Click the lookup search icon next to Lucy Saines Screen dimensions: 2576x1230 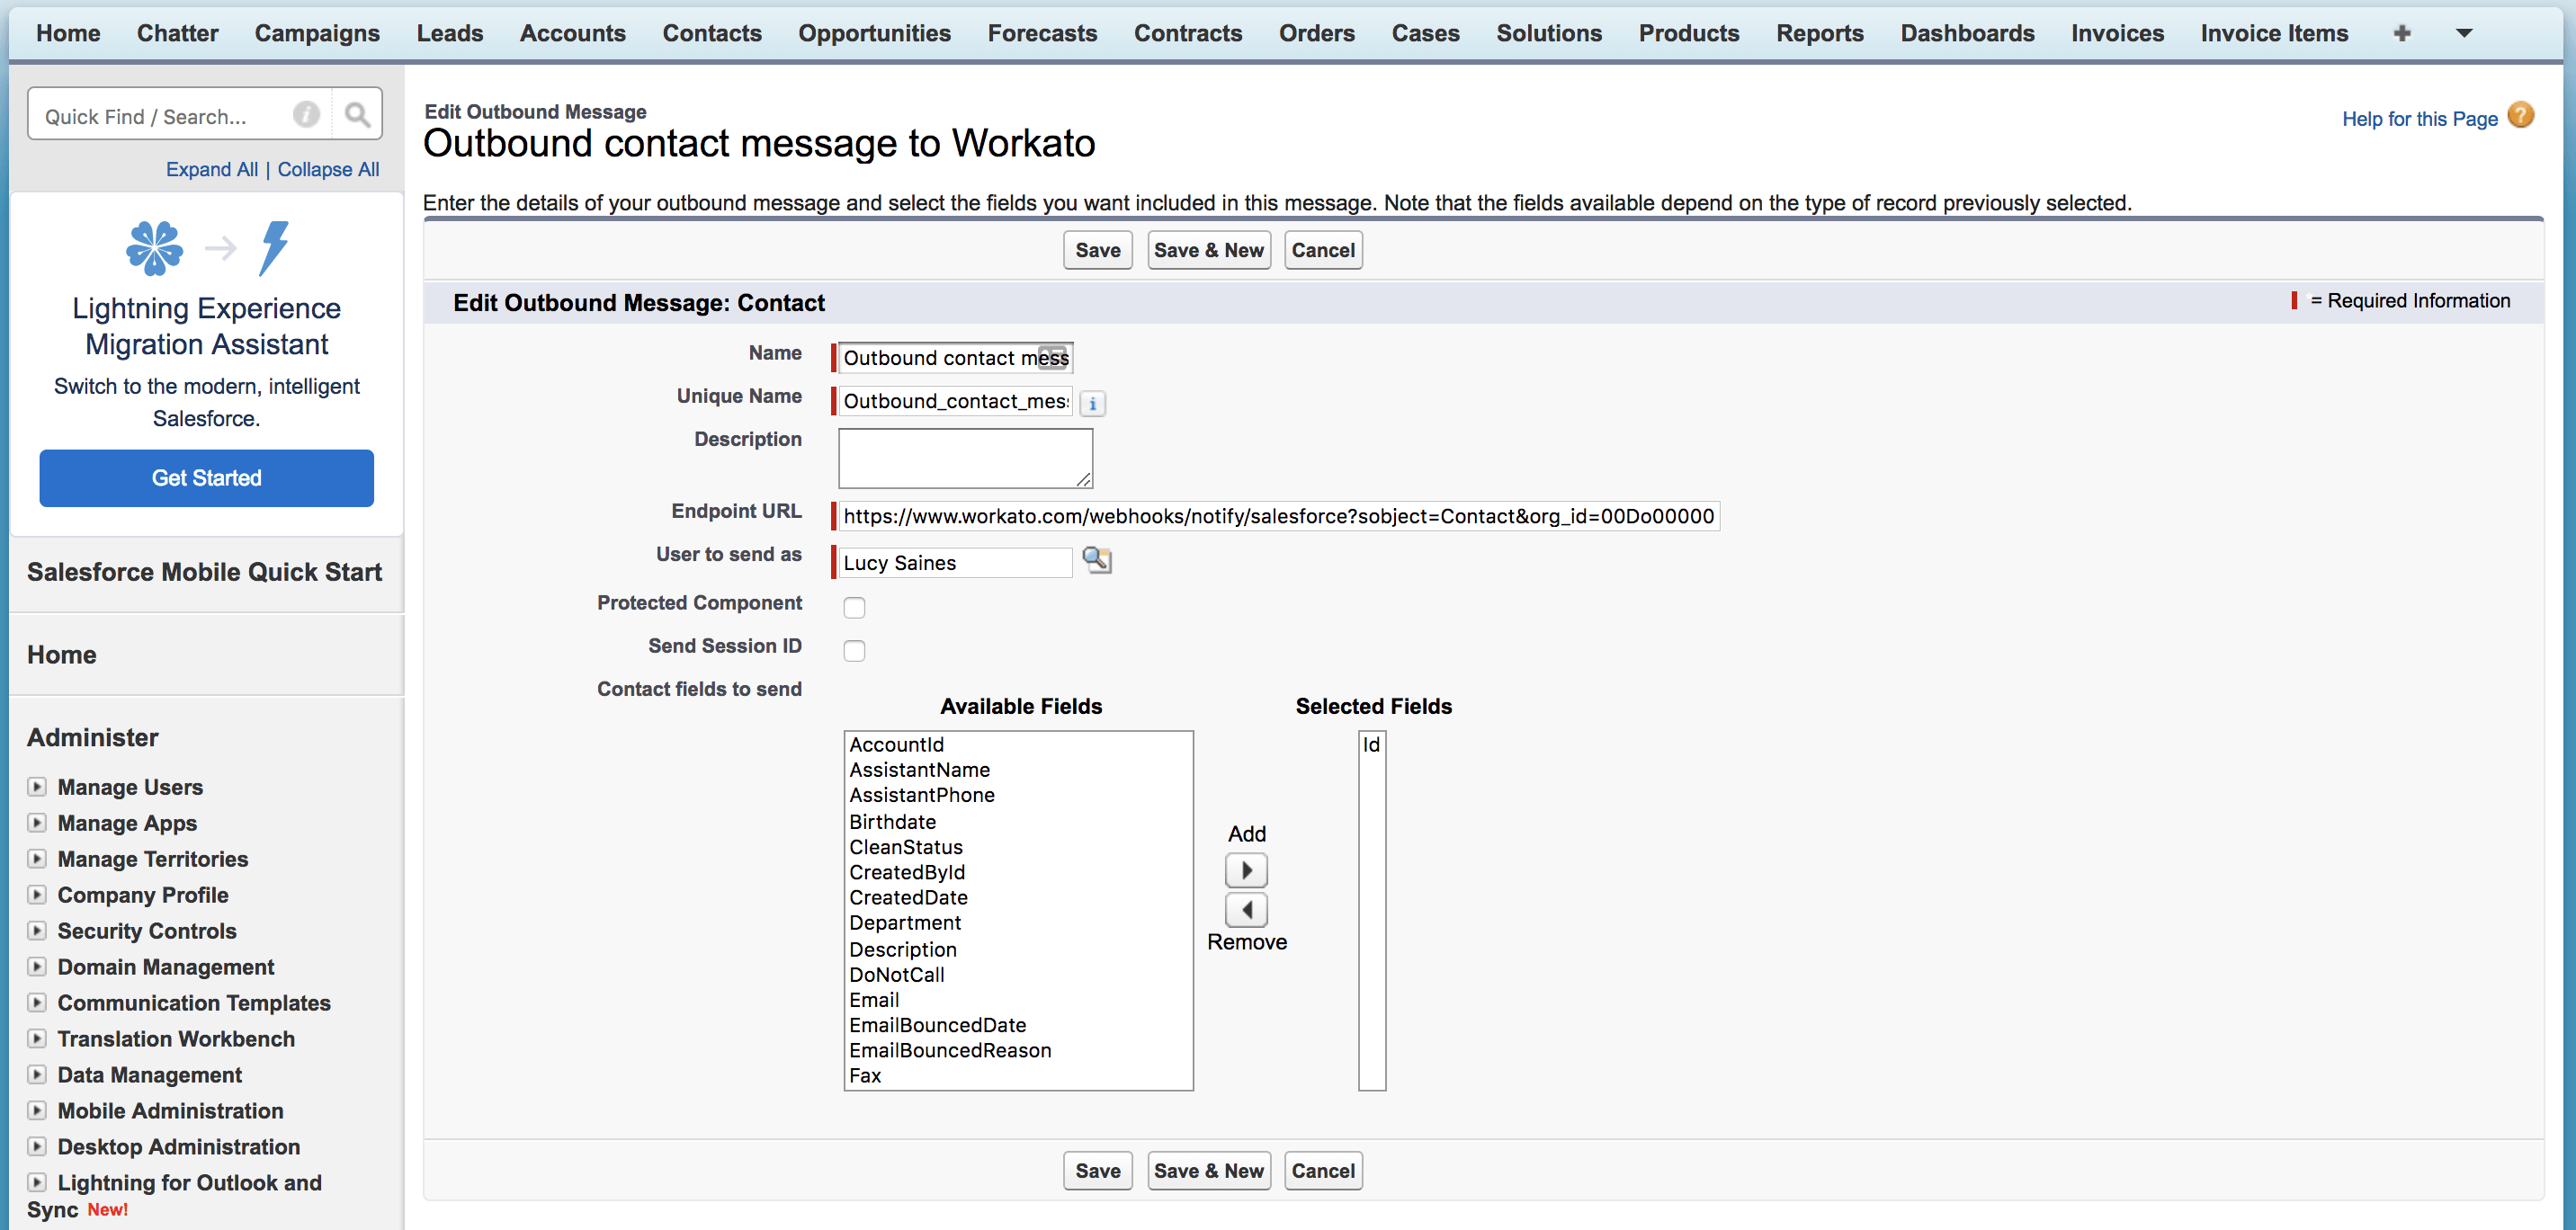[1097, 562]
